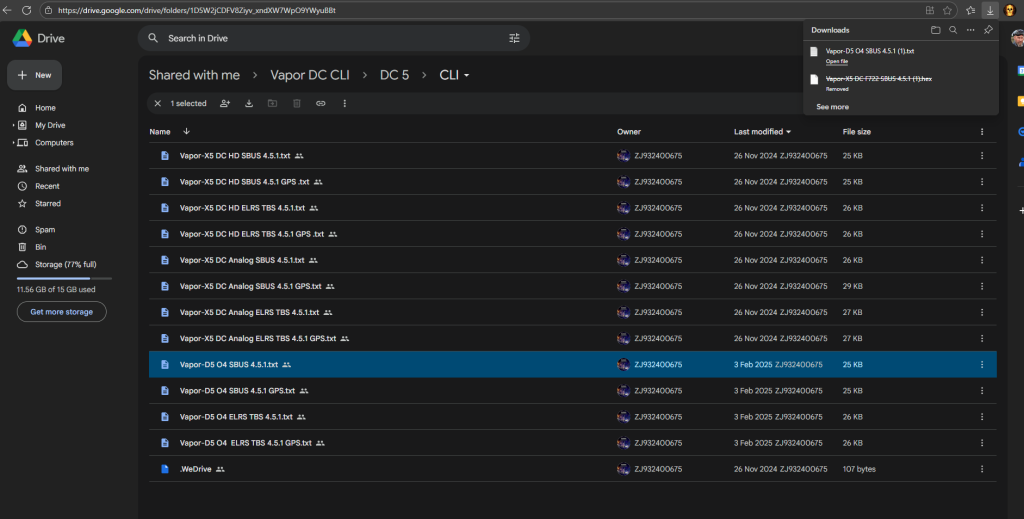The height and width of the screenshot is (519, 1024).
Task: Open more actions in selection toolbar
Action: pos(345,103)
